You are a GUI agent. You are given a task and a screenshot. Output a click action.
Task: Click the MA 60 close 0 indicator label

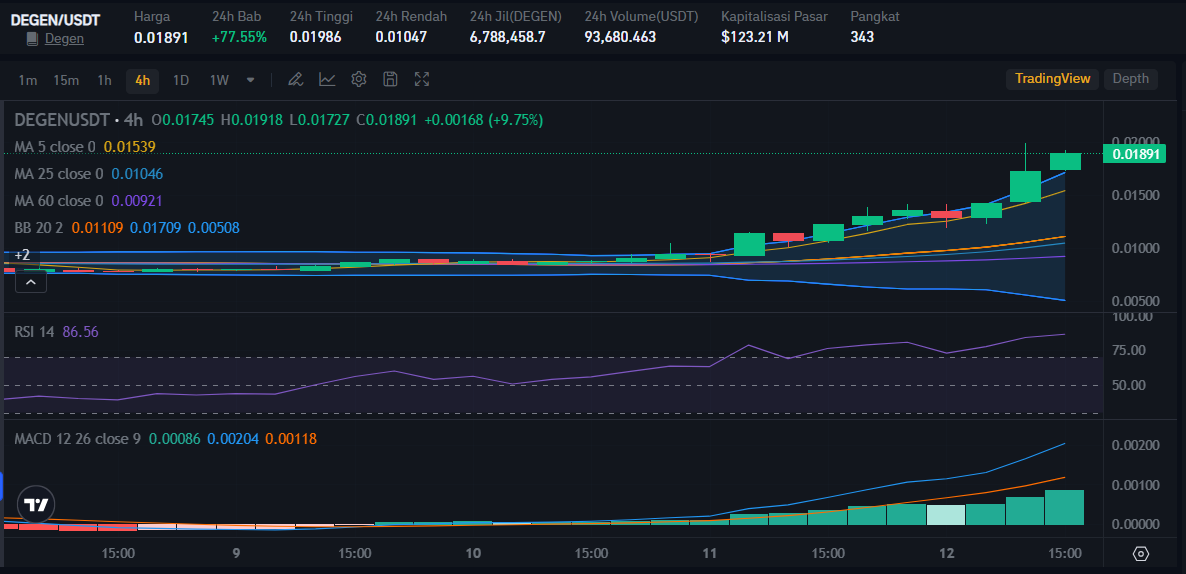pyautogui.click(x=58, y=201)
